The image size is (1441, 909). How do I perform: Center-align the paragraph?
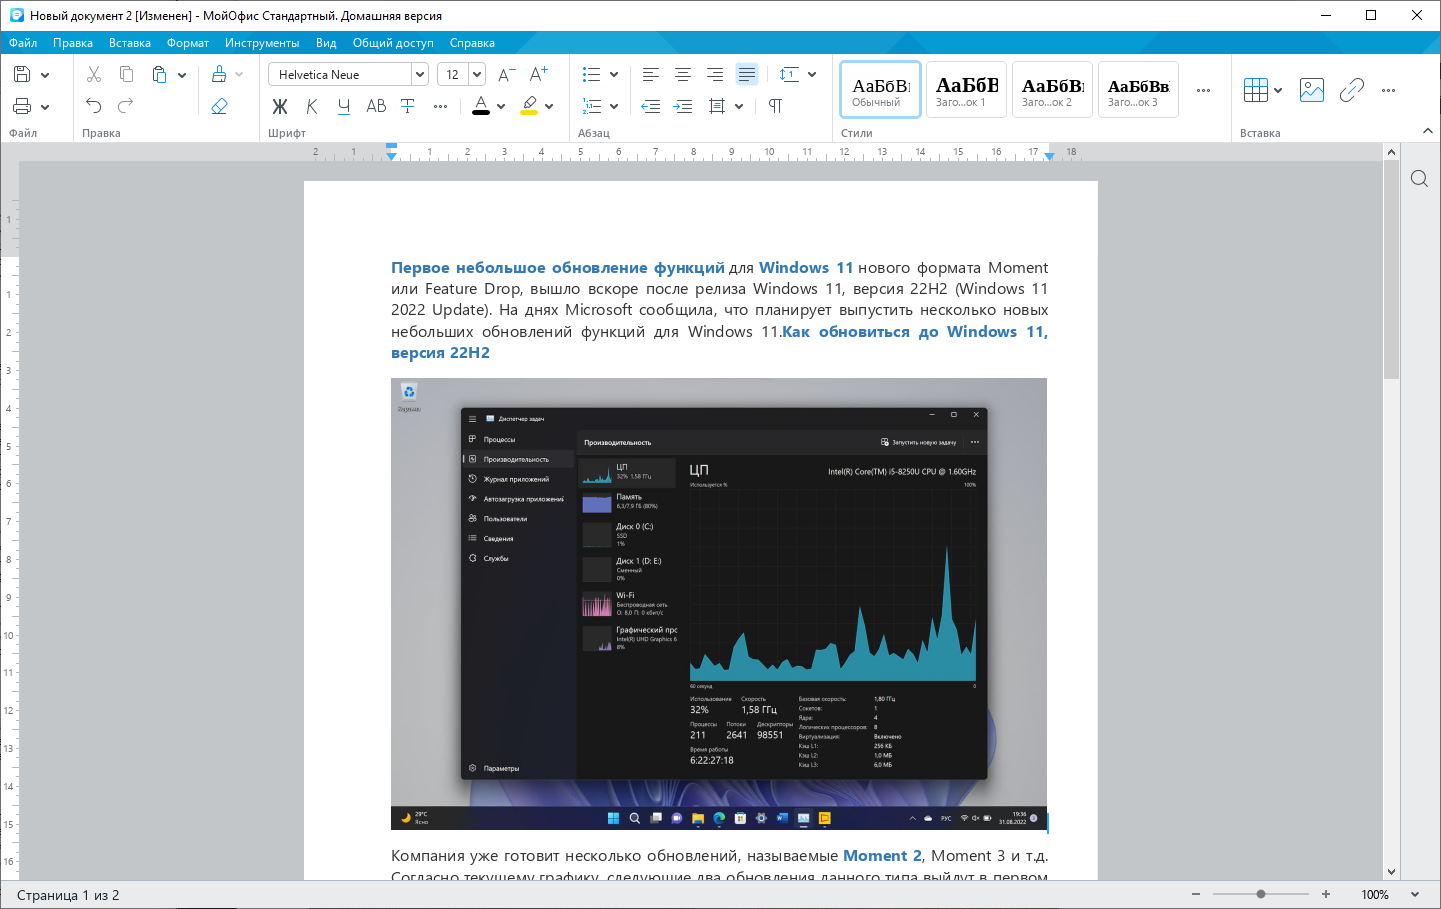point(683,74)
